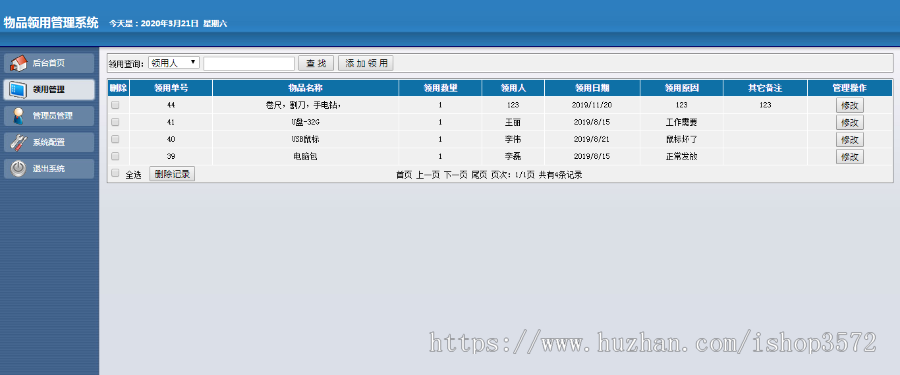Image resolution: width=900 pixels, height=375 pixels.
Task: Open 后台首页 in the sidebar
Action: (x=49, y=63)
